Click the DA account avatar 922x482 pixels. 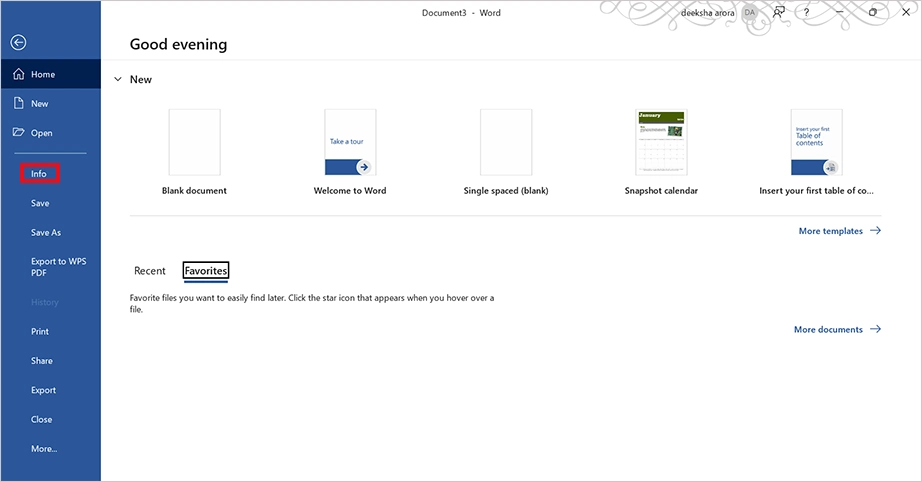tap(750, 12)
